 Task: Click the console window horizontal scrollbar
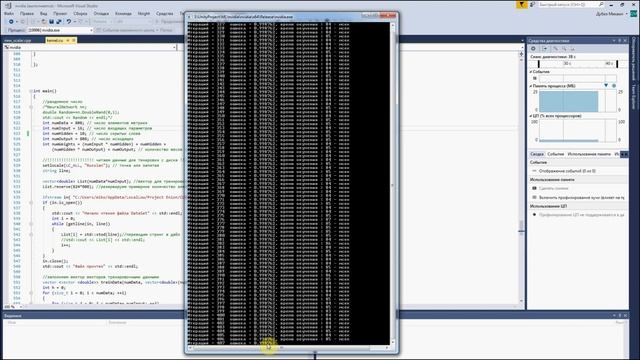coord(289,348)
